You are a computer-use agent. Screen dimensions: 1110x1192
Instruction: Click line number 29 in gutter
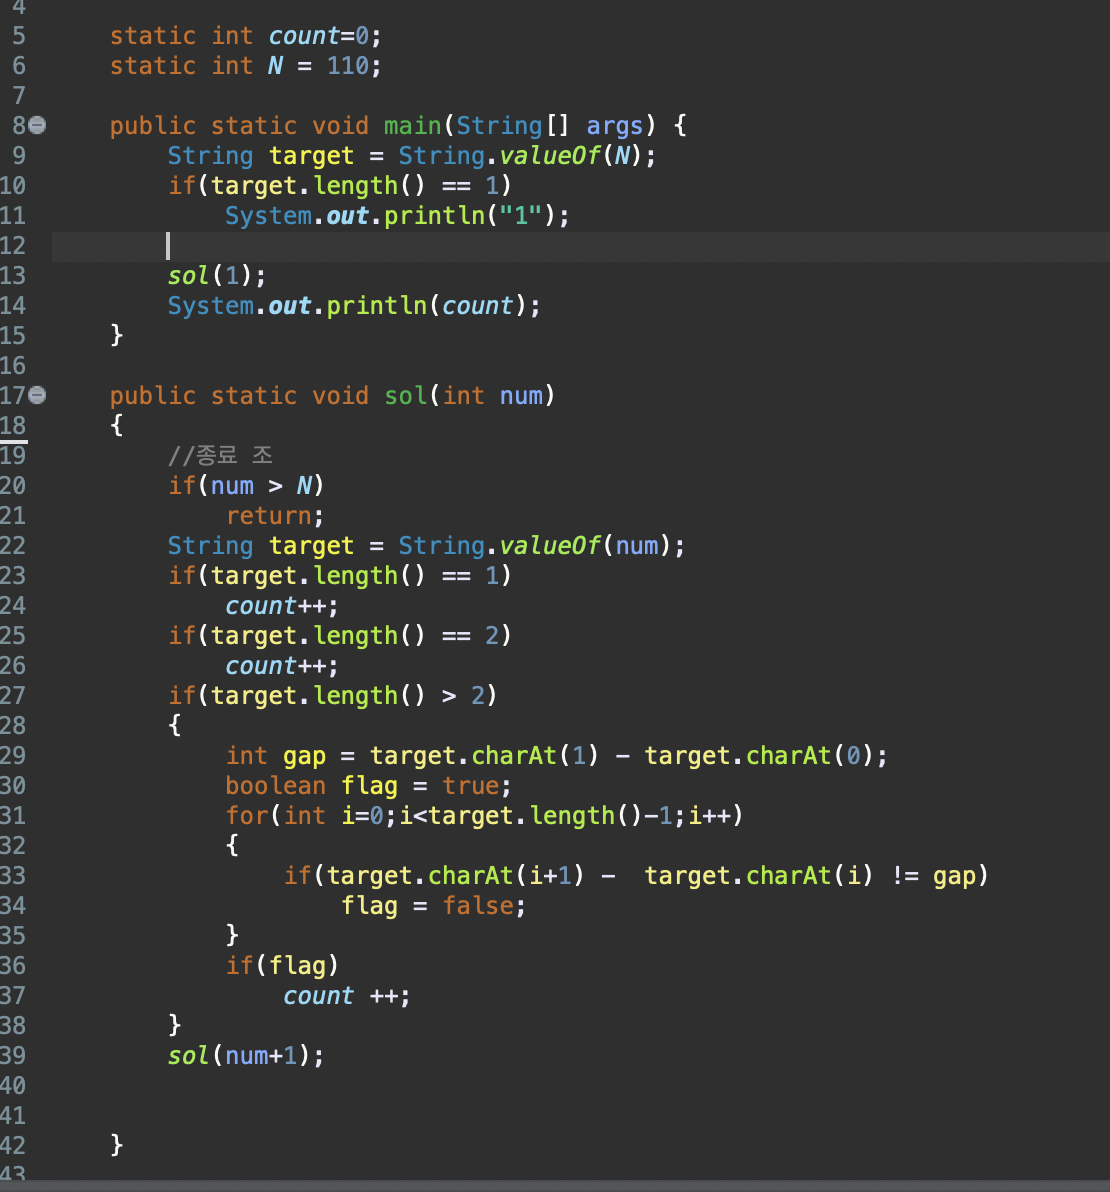[13, 756]
